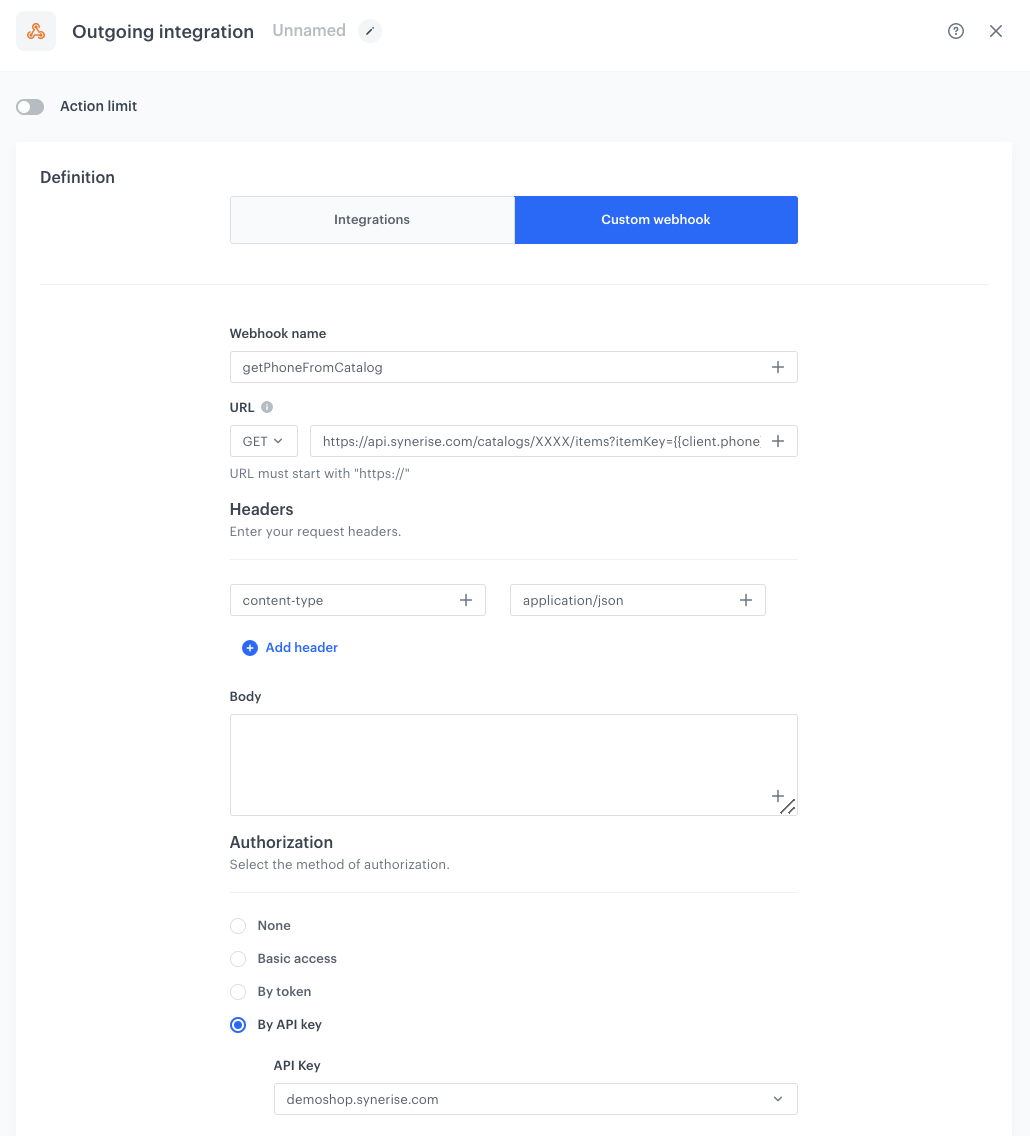Click the Synerise automation icon in the header
1030x1136 pixels.
(36, 31)
